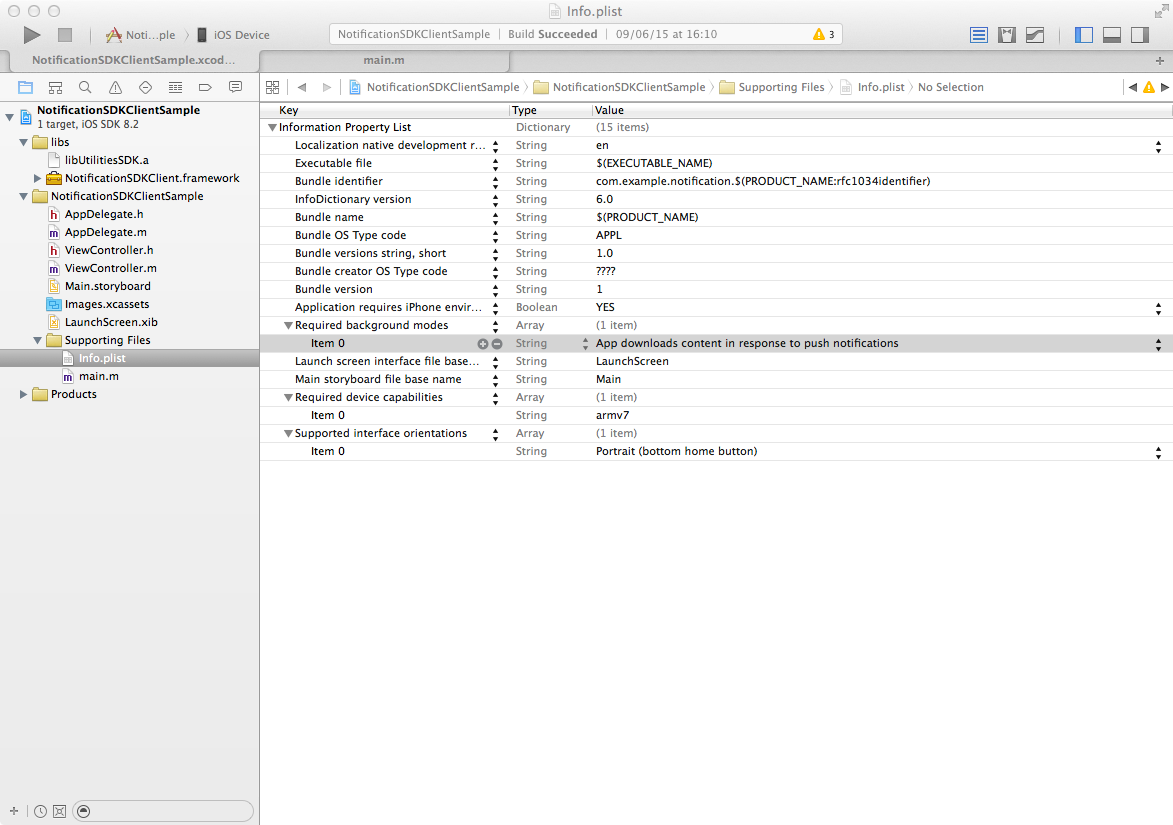Switch to the Version editor
This screenshot has height=825, width=1173.
[x=1035, y=35]
